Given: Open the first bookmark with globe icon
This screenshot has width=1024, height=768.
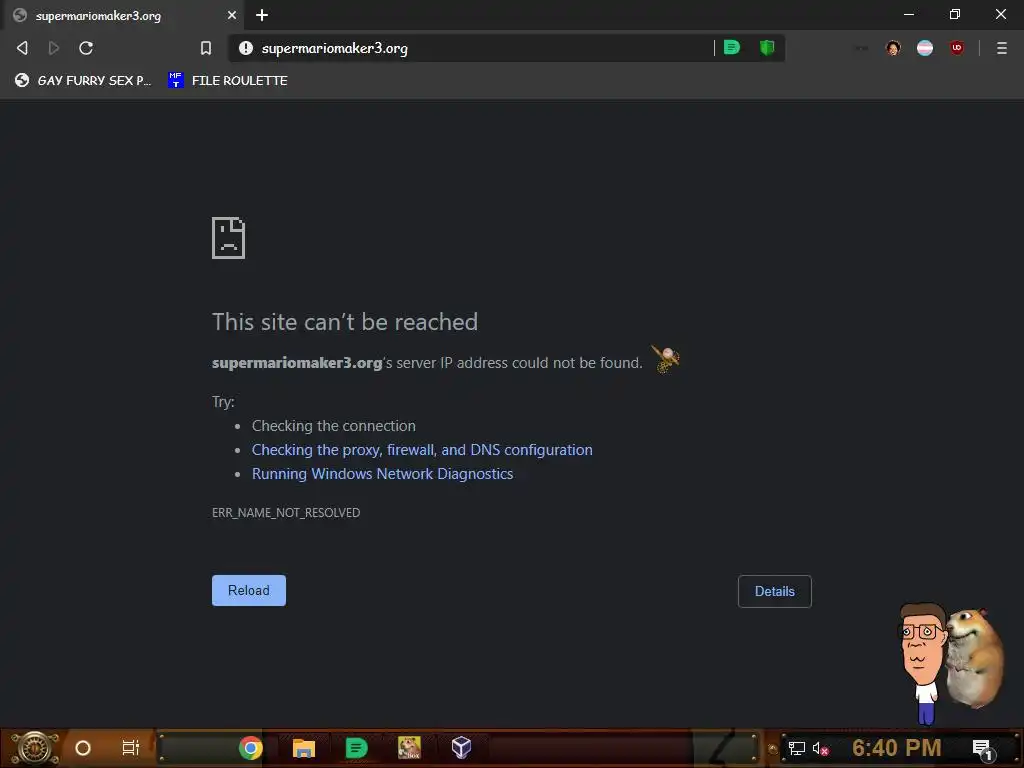Looking at the screenshot, I should coord(83,80).
